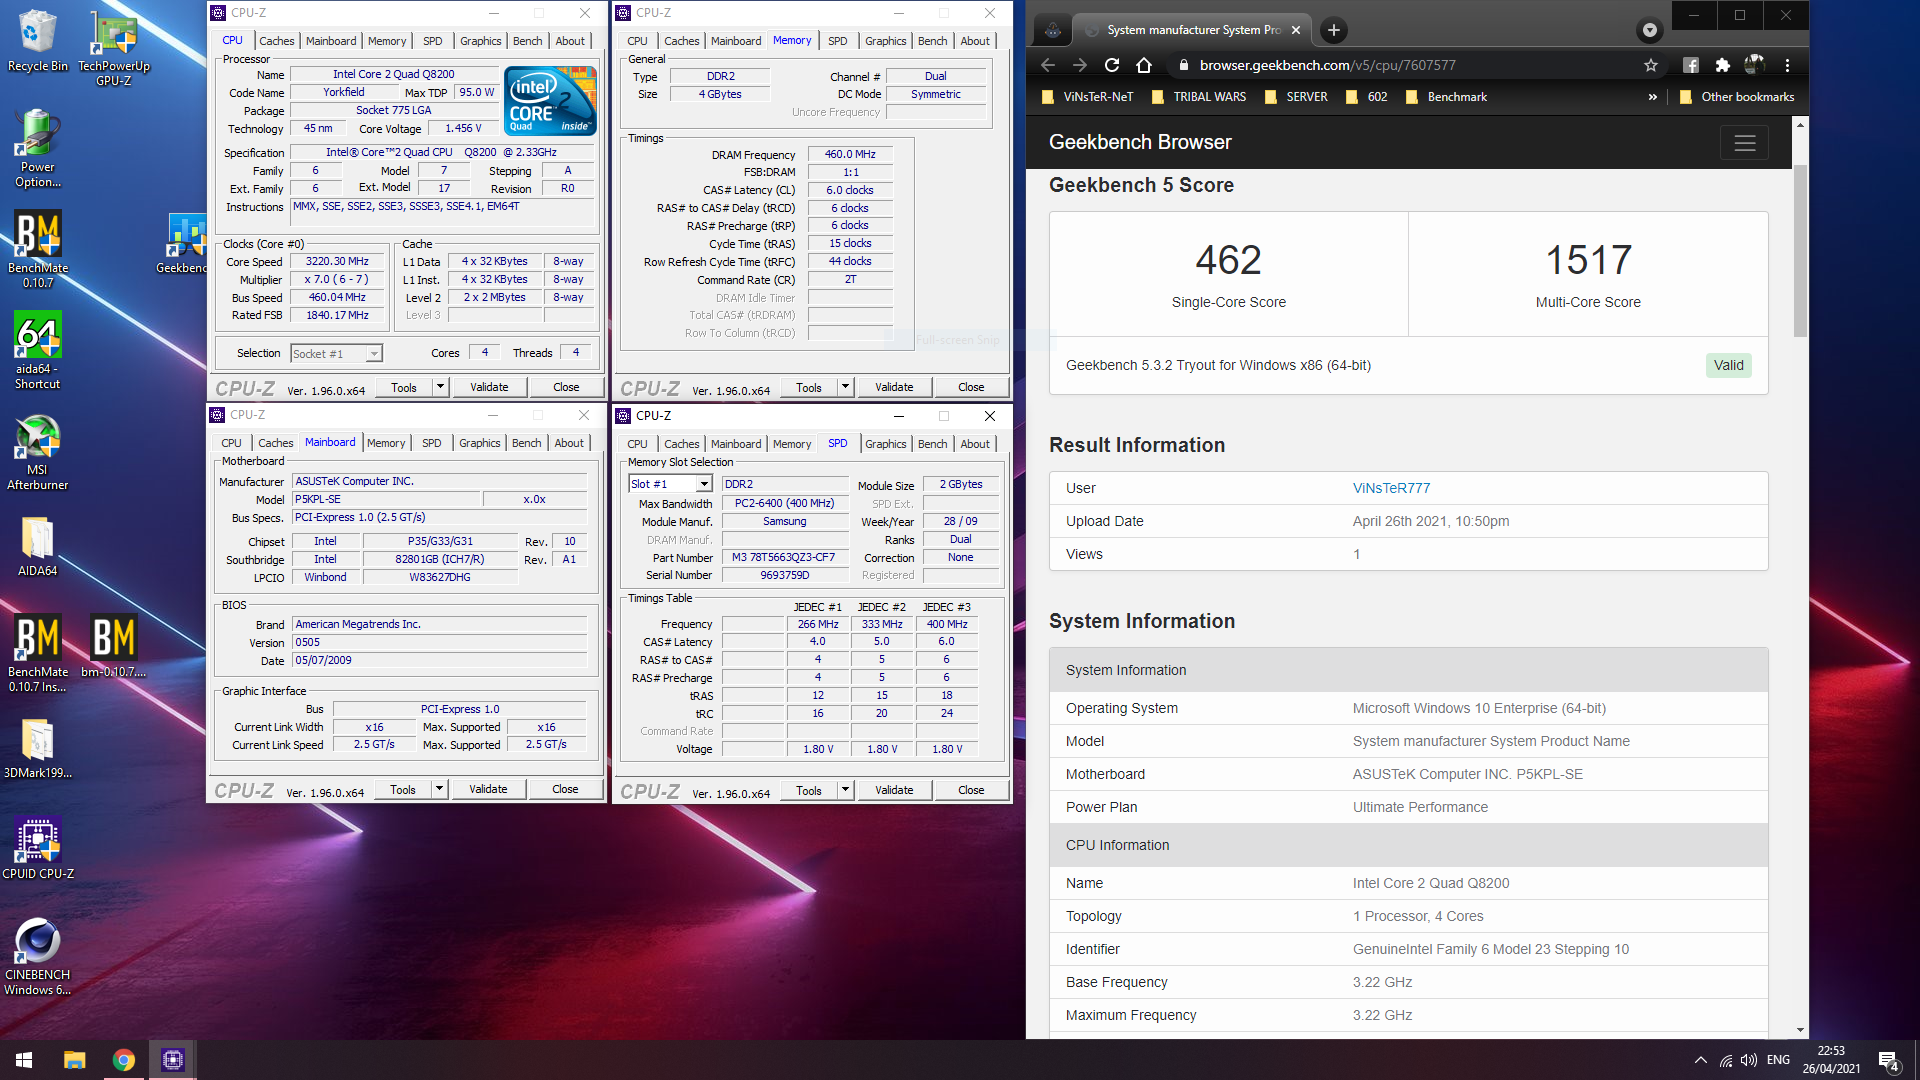Open the Other bookmarks folder
Screen dimensions: 1920x1080
[1737, 97]
